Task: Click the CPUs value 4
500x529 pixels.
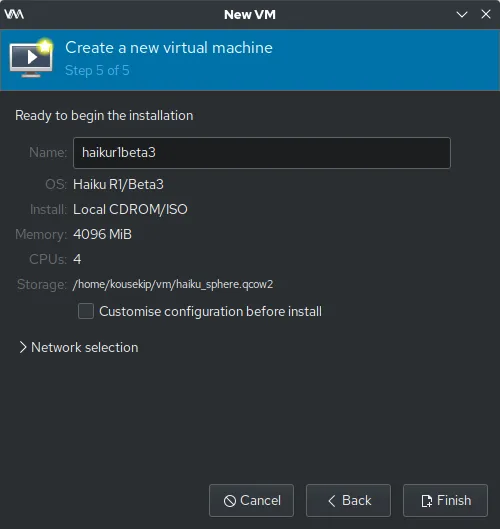Action: 77,259
